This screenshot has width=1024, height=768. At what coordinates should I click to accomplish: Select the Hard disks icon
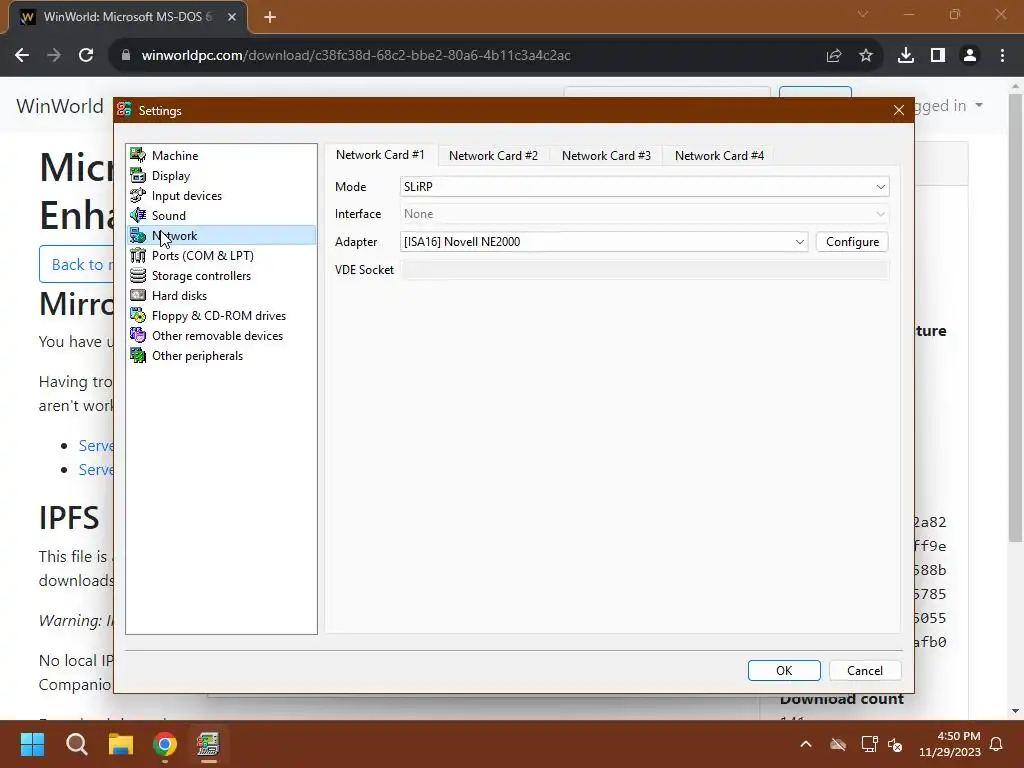pyautogui.click(x=138, y=295)
